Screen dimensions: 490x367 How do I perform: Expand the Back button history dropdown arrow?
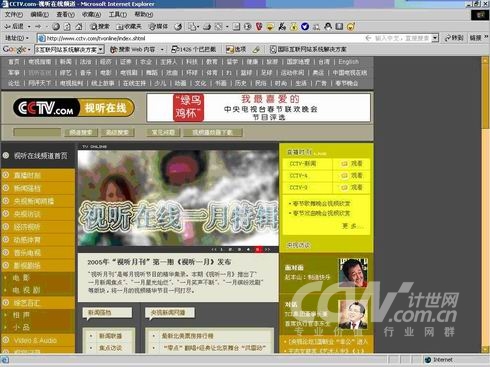pyautogui.click(x=29, y=27)
